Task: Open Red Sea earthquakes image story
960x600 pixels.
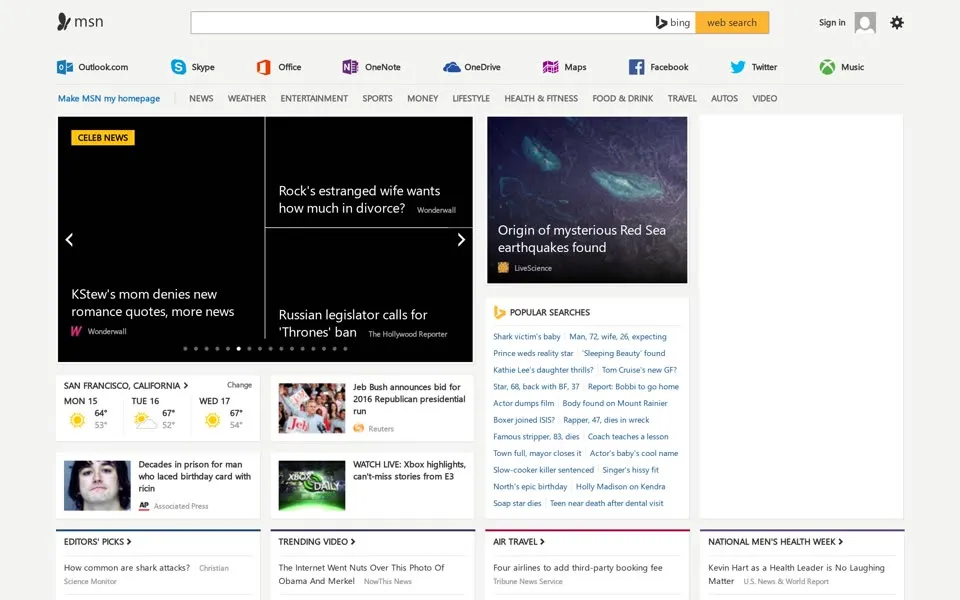Action: pos(587,200)
